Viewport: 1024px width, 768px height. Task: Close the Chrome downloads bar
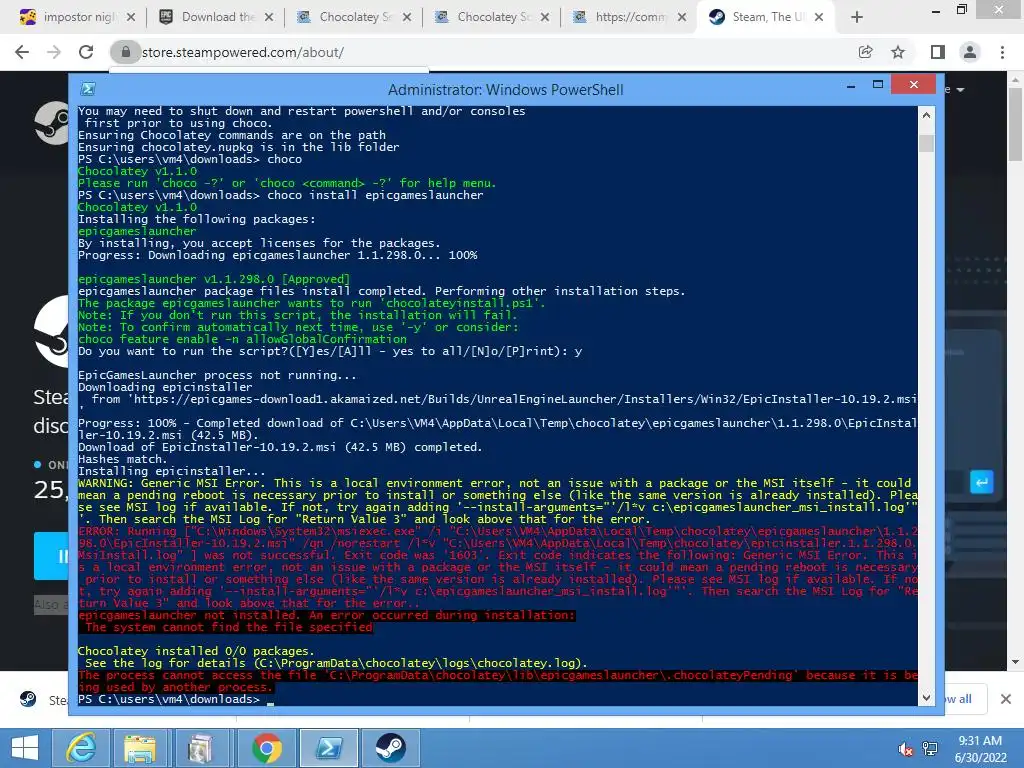[x=1006, y=699]
